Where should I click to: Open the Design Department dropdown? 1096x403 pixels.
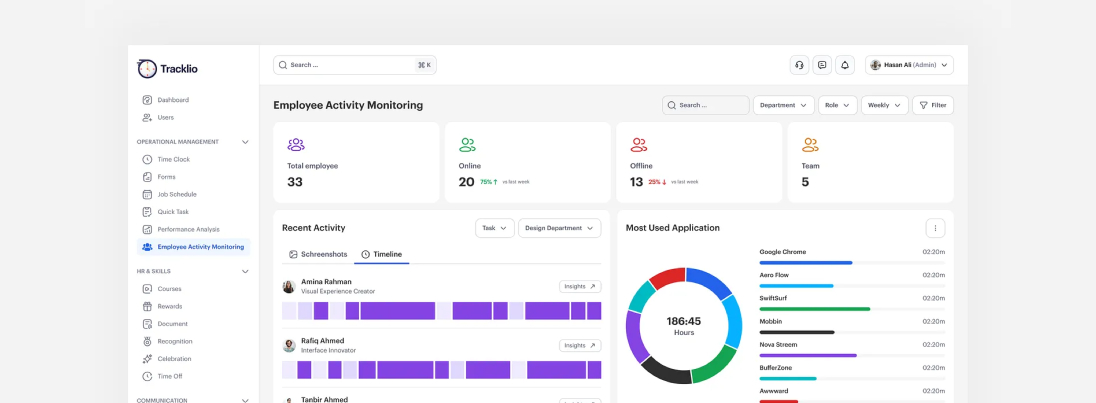pyautogui.click(x=559, y=228)
